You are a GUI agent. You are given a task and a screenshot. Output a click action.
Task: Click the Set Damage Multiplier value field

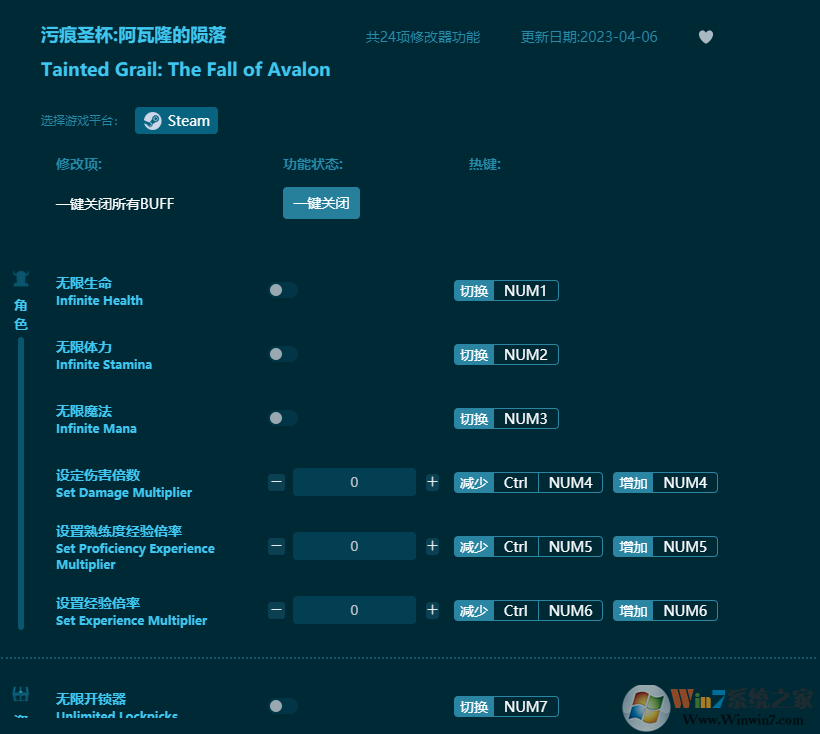(x=354, y=482)
